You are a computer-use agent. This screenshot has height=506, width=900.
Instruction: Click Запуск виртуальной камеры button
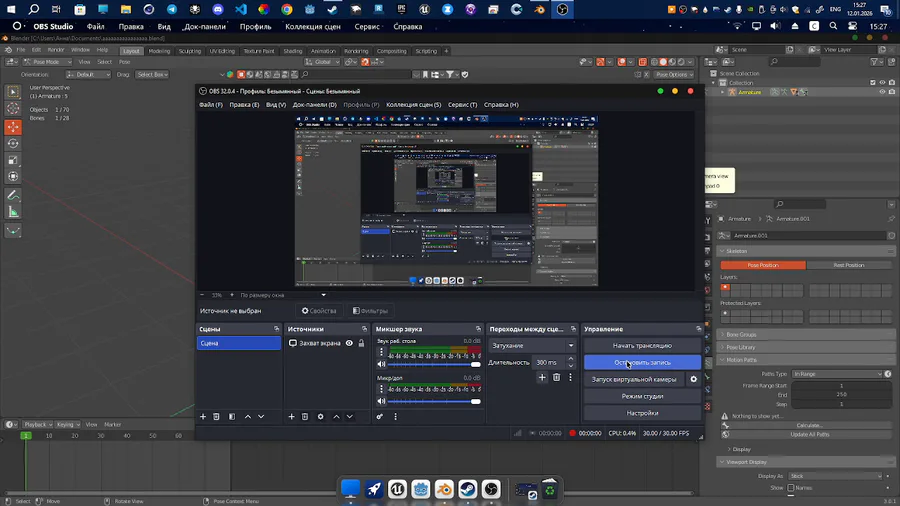(x=634, y=379)
